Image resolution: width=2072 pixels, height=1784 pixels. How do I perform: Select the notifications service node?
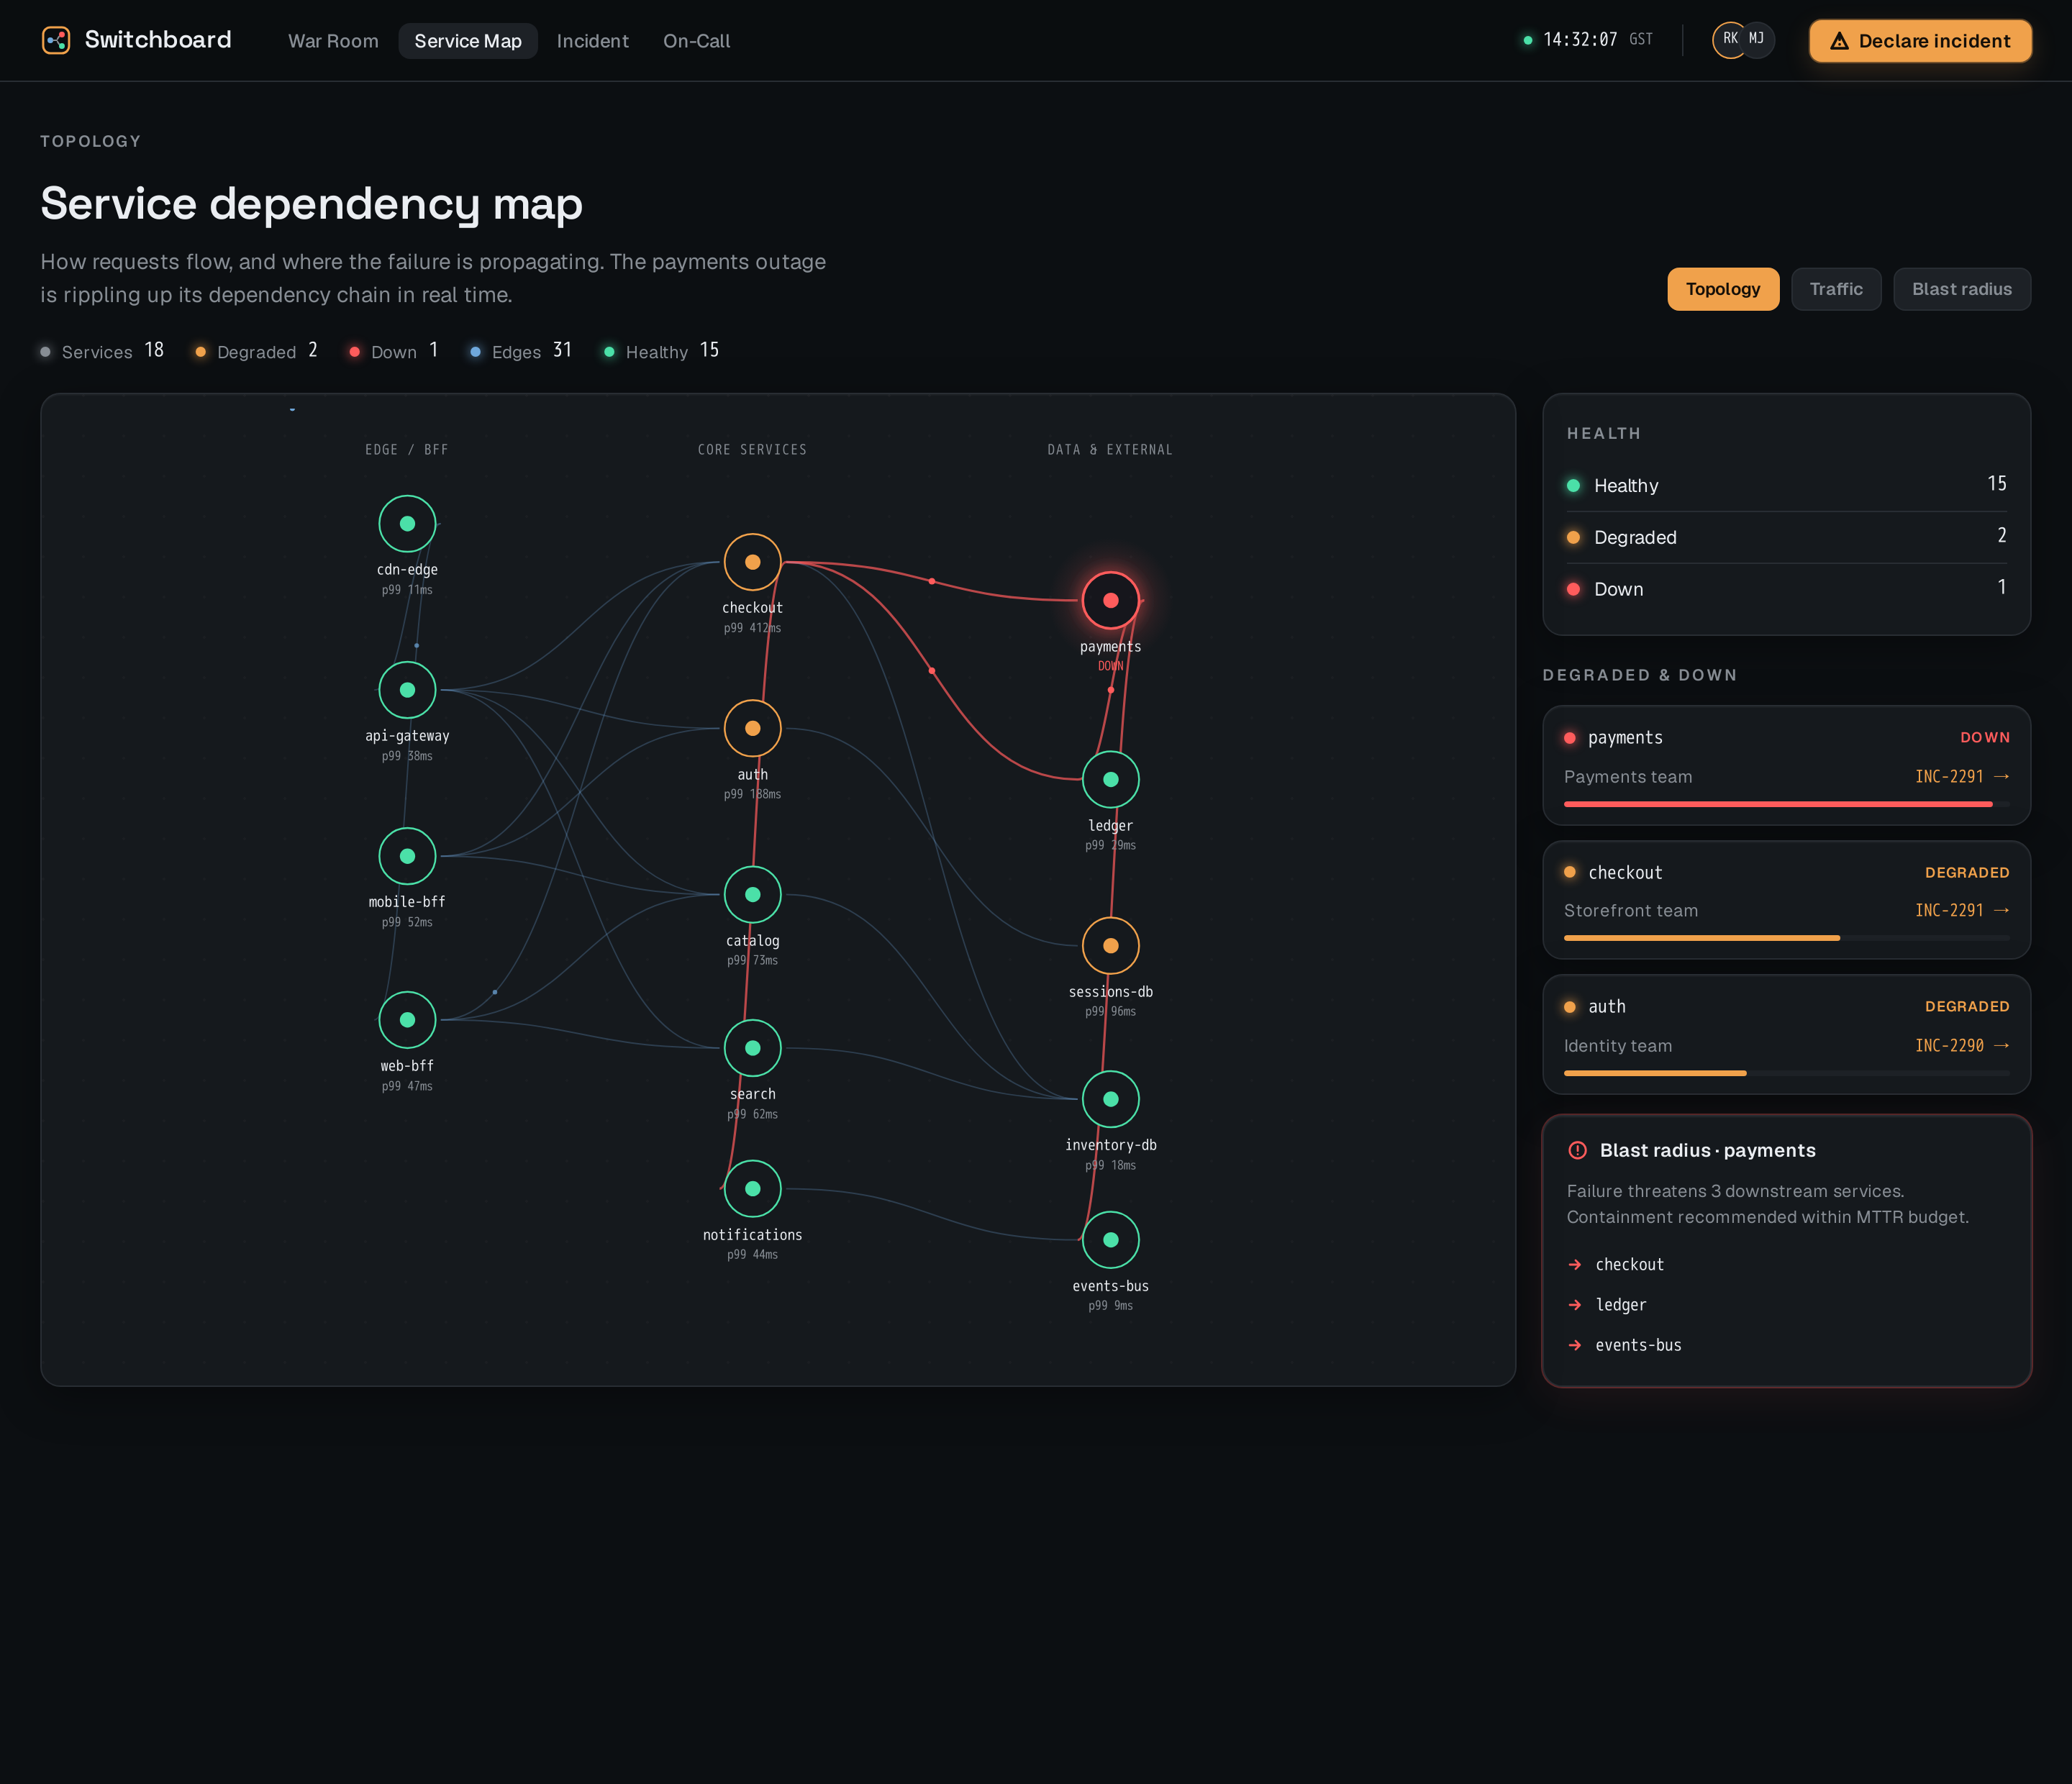(x=752, y=1188)
